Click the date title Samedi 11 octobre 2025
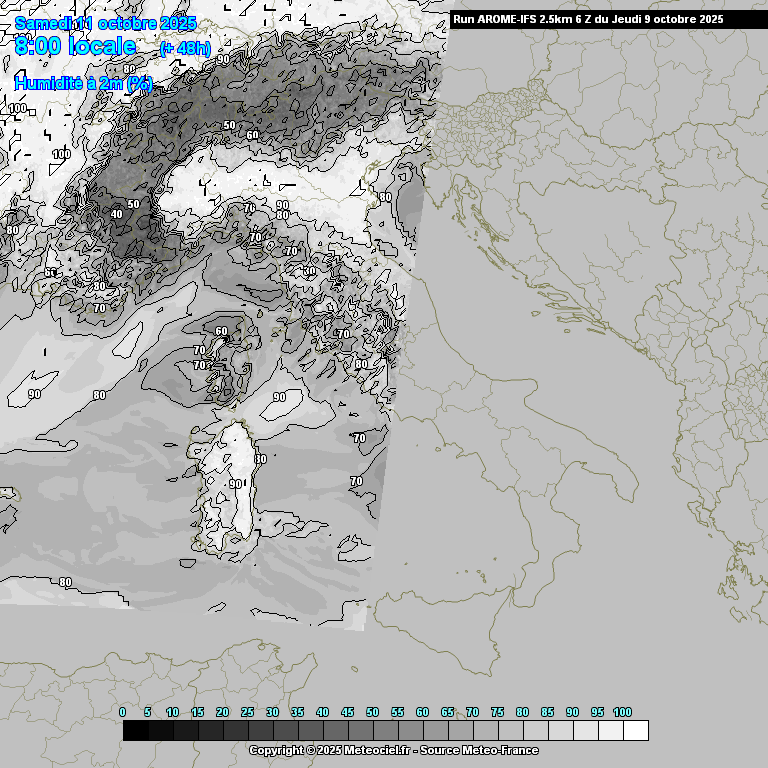Screen dimensions: 768x768 tap(105, 22)
